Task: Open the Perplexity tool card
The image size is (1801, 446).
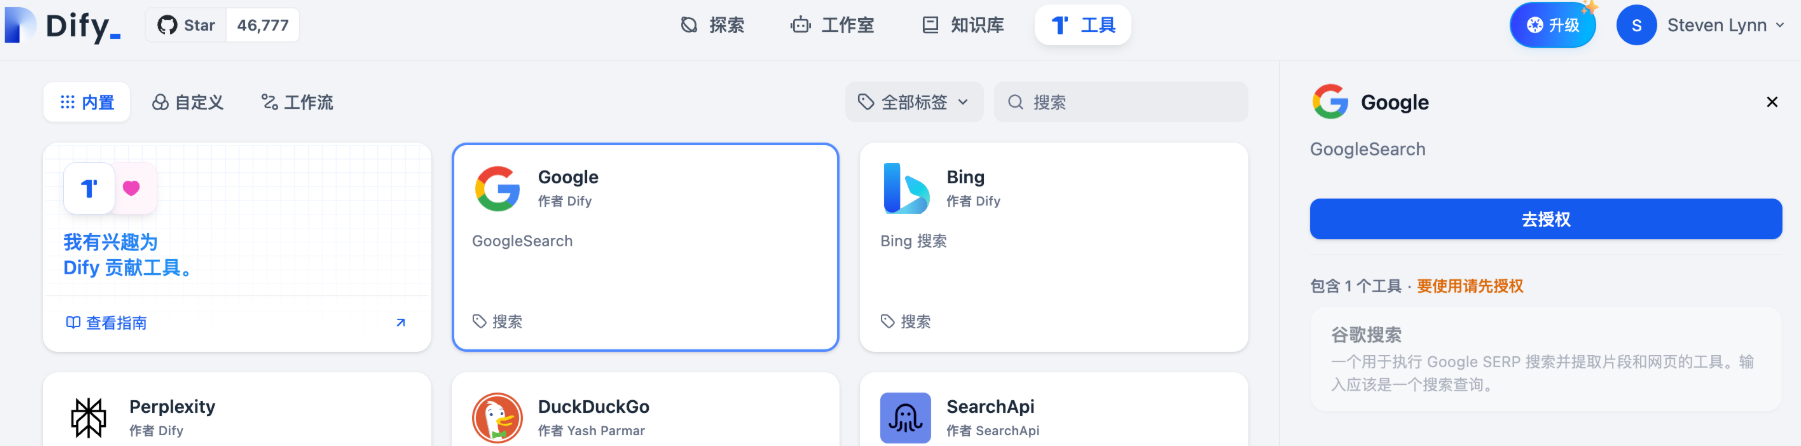Action: point(237,409)
